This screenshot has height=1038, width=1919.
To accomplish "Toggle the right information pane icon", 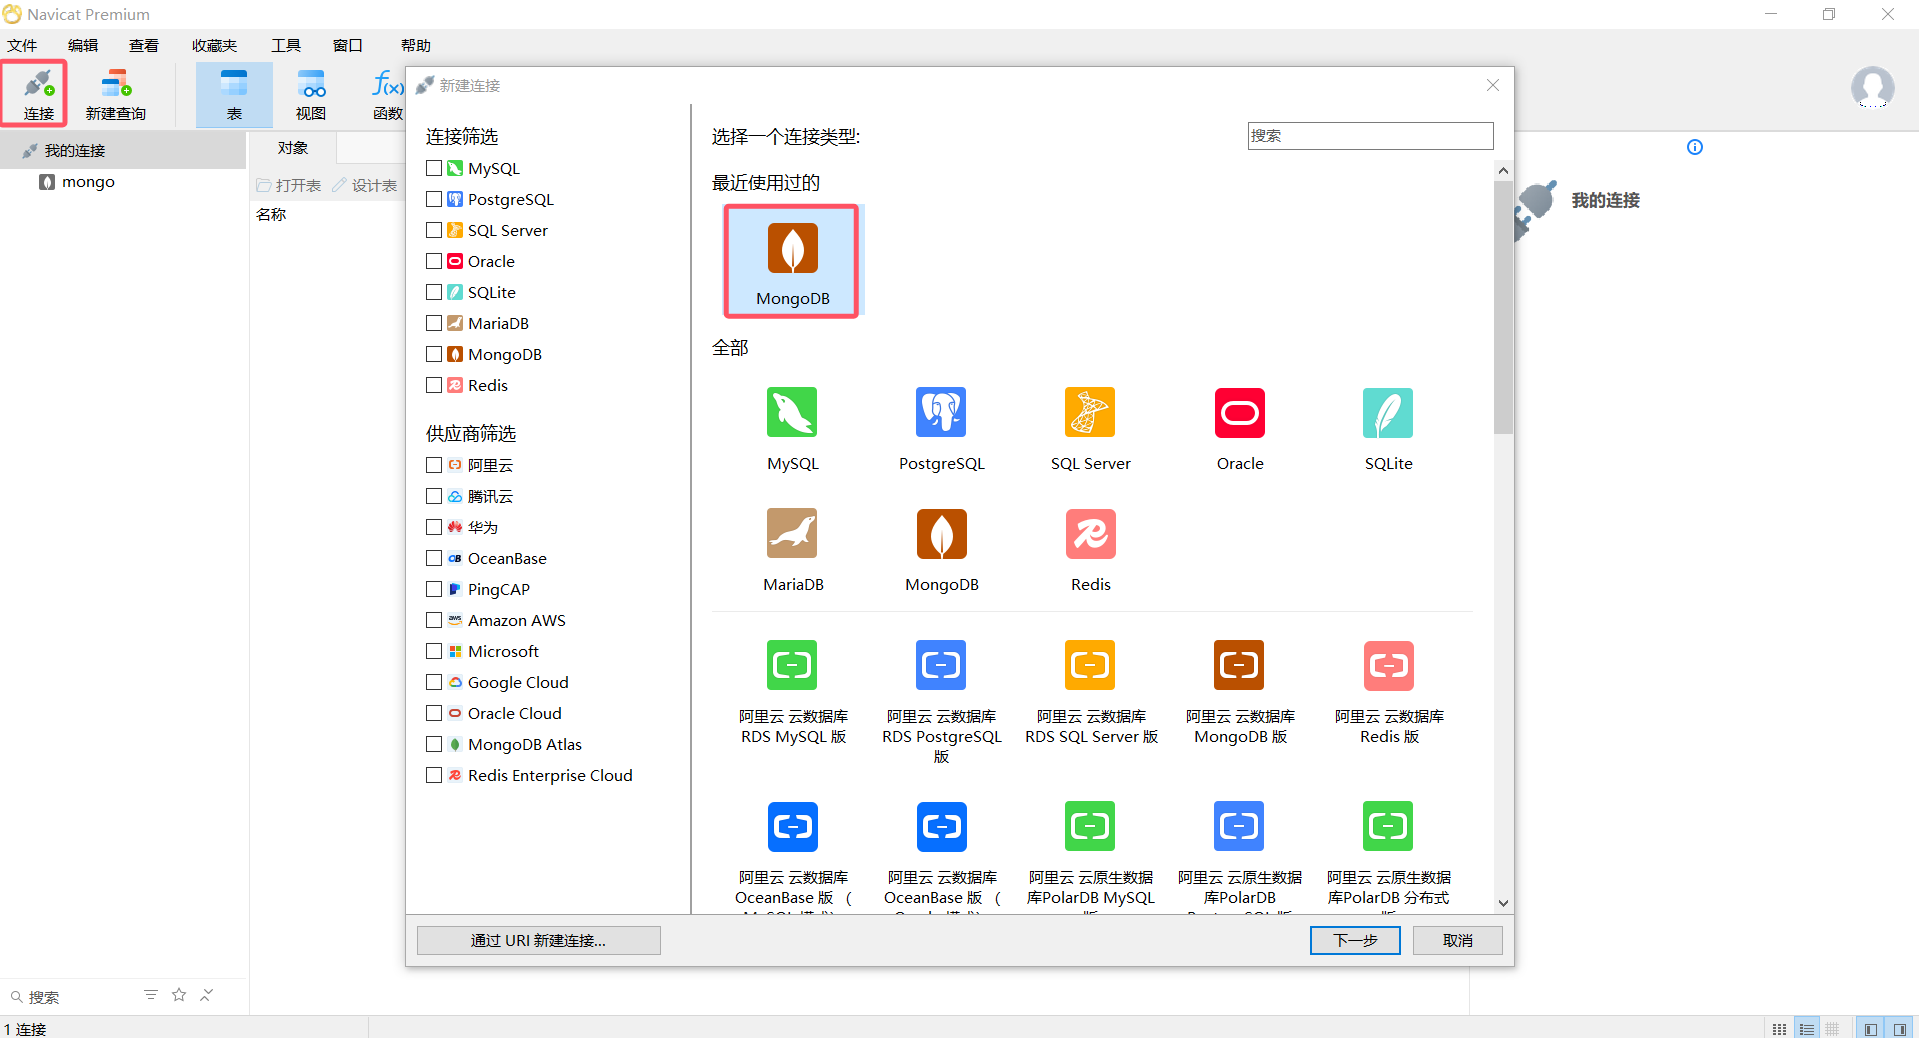I will [x=1899, y=1028].
